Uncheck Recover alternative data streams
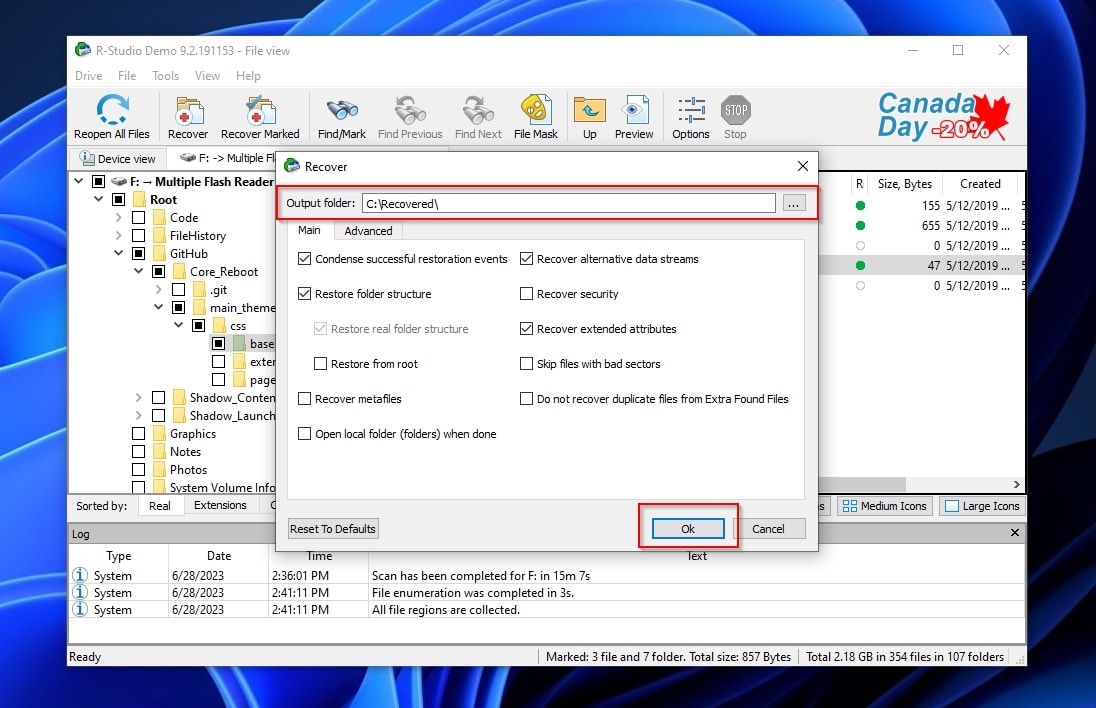The width and height of the screenshot is (1096, 708). (x=527, y=259)
